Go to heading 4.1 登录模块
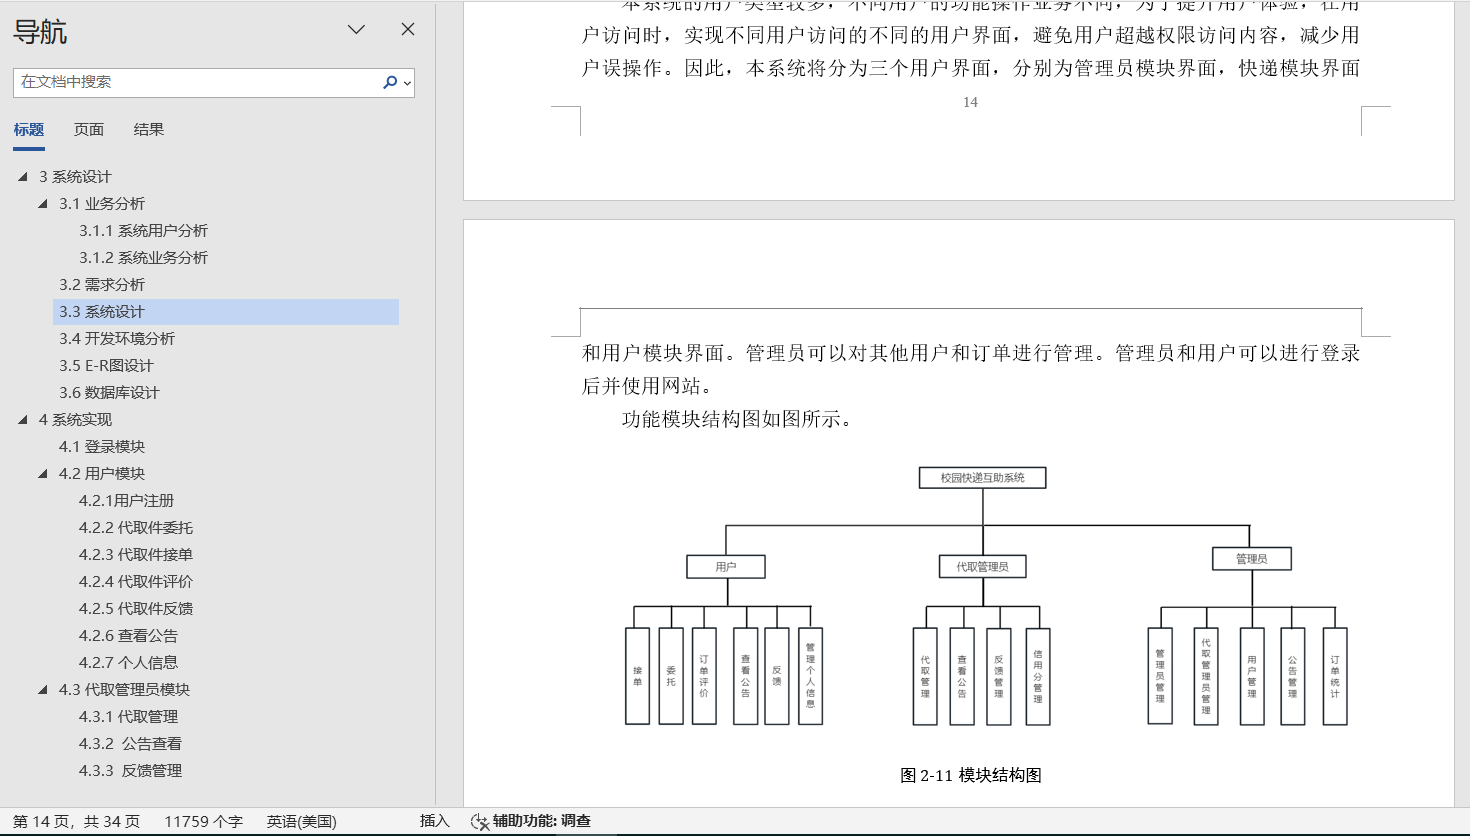Screen dimensions: 1470x836 click(x=102, y=447)
